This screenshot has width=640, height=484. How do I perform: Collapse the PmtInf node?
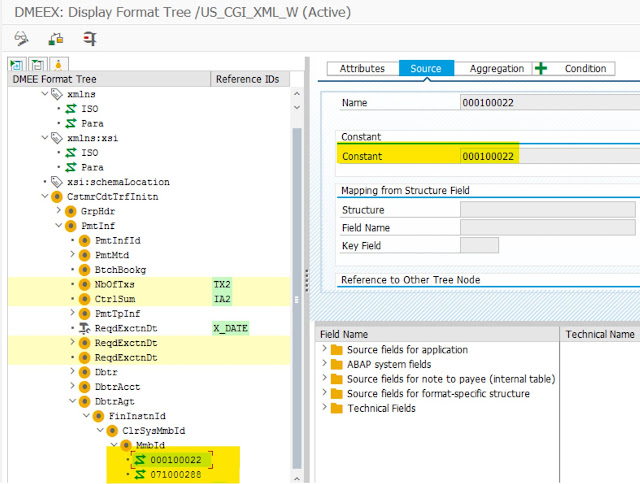(x=59, y=225)
